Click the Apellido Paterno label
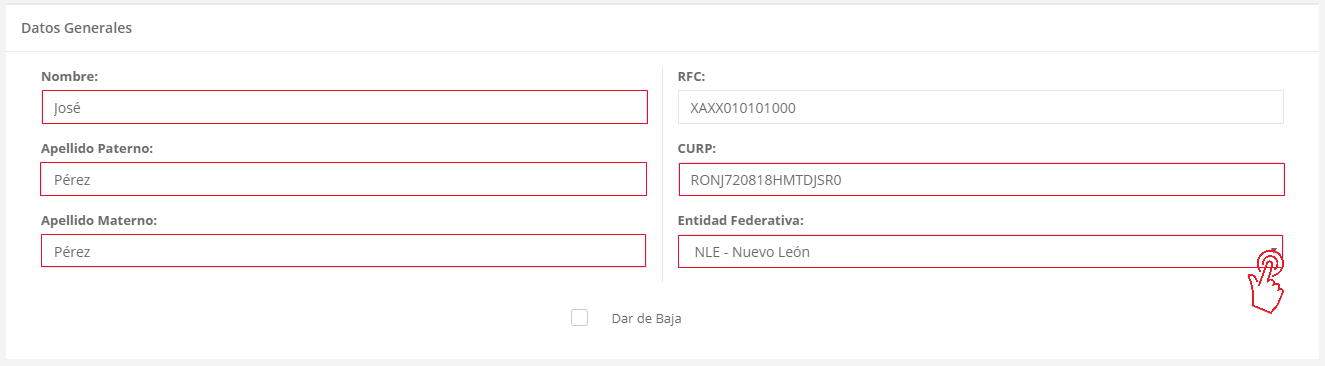1325x366 pixels. point(96,148)
